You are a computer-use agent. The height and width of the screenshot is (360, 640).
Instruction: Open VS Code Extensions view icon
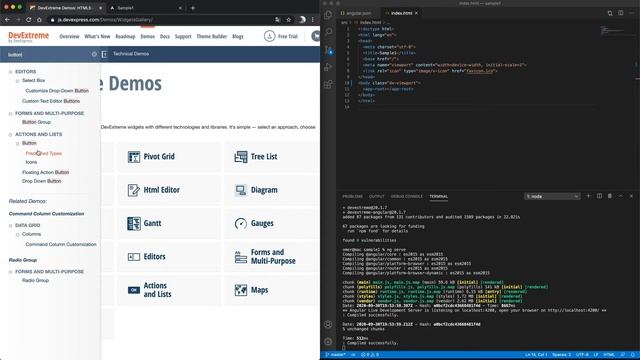pos(328,84)
